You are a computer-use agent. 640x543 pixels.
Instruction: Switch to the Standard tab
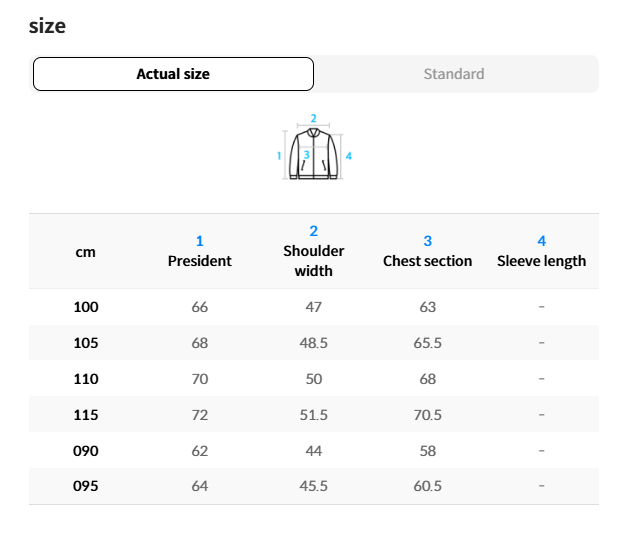click(454, 74)
